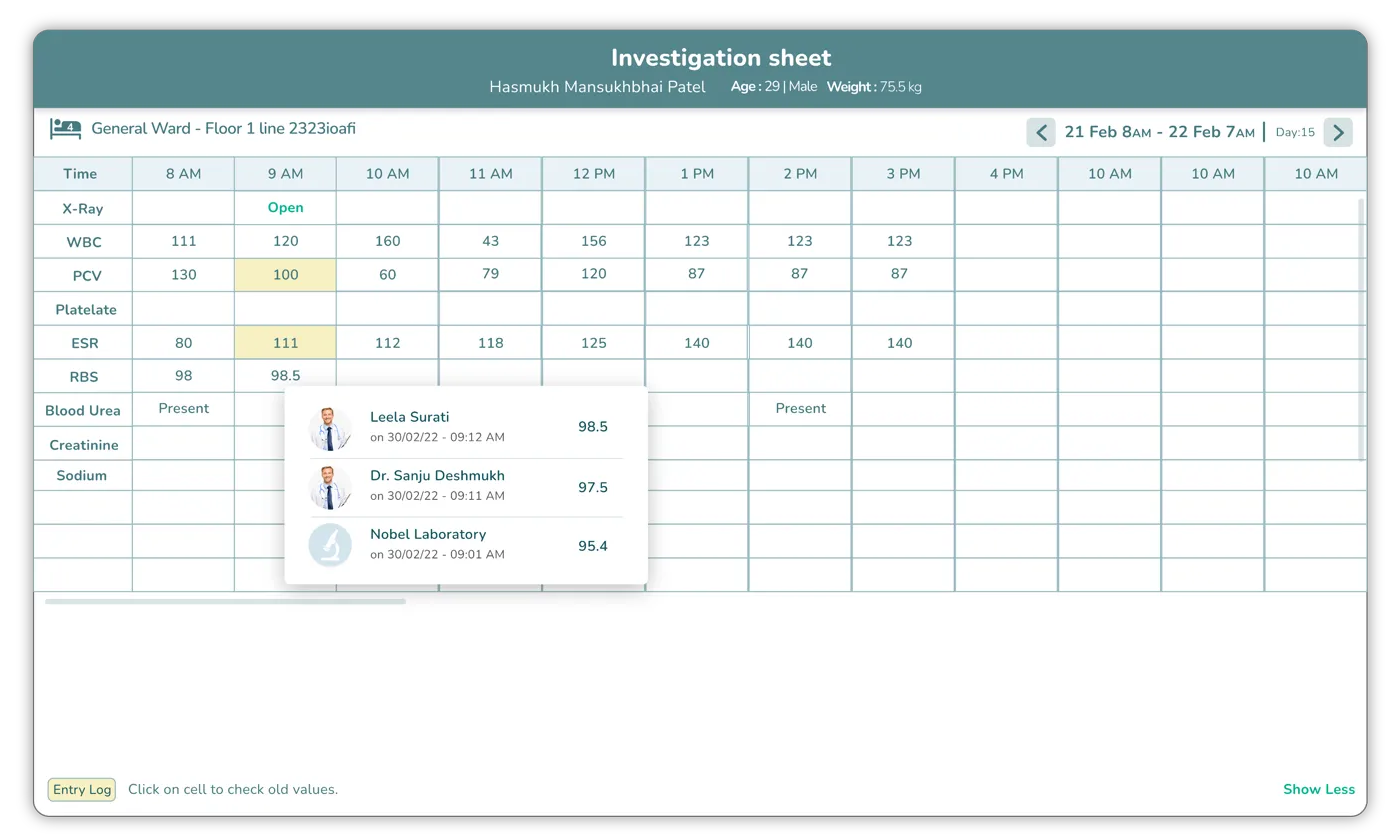Image resolution: width=1400 pixels, height=840 pixels.
Task: Click the Day:15 indicator
Action: click(x=1295, y=132)
